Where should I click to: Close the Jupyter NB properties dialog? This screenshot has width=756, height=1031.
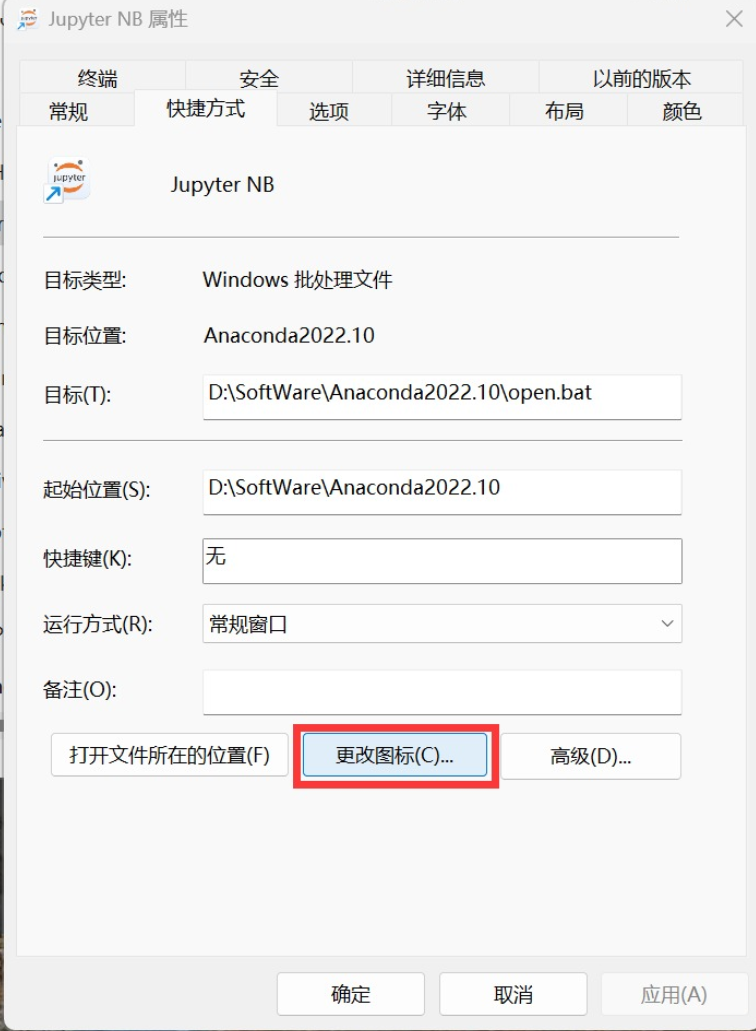pos(734,18)
